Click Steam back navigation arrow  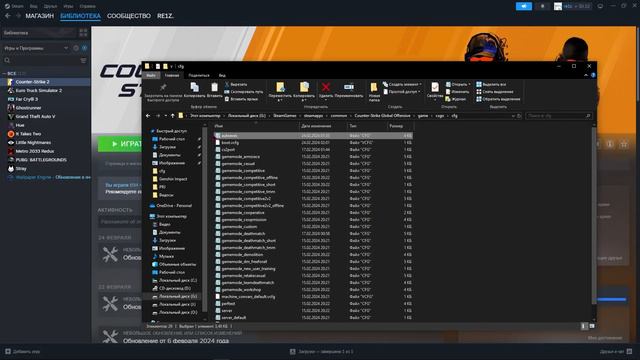pos(8,16)
